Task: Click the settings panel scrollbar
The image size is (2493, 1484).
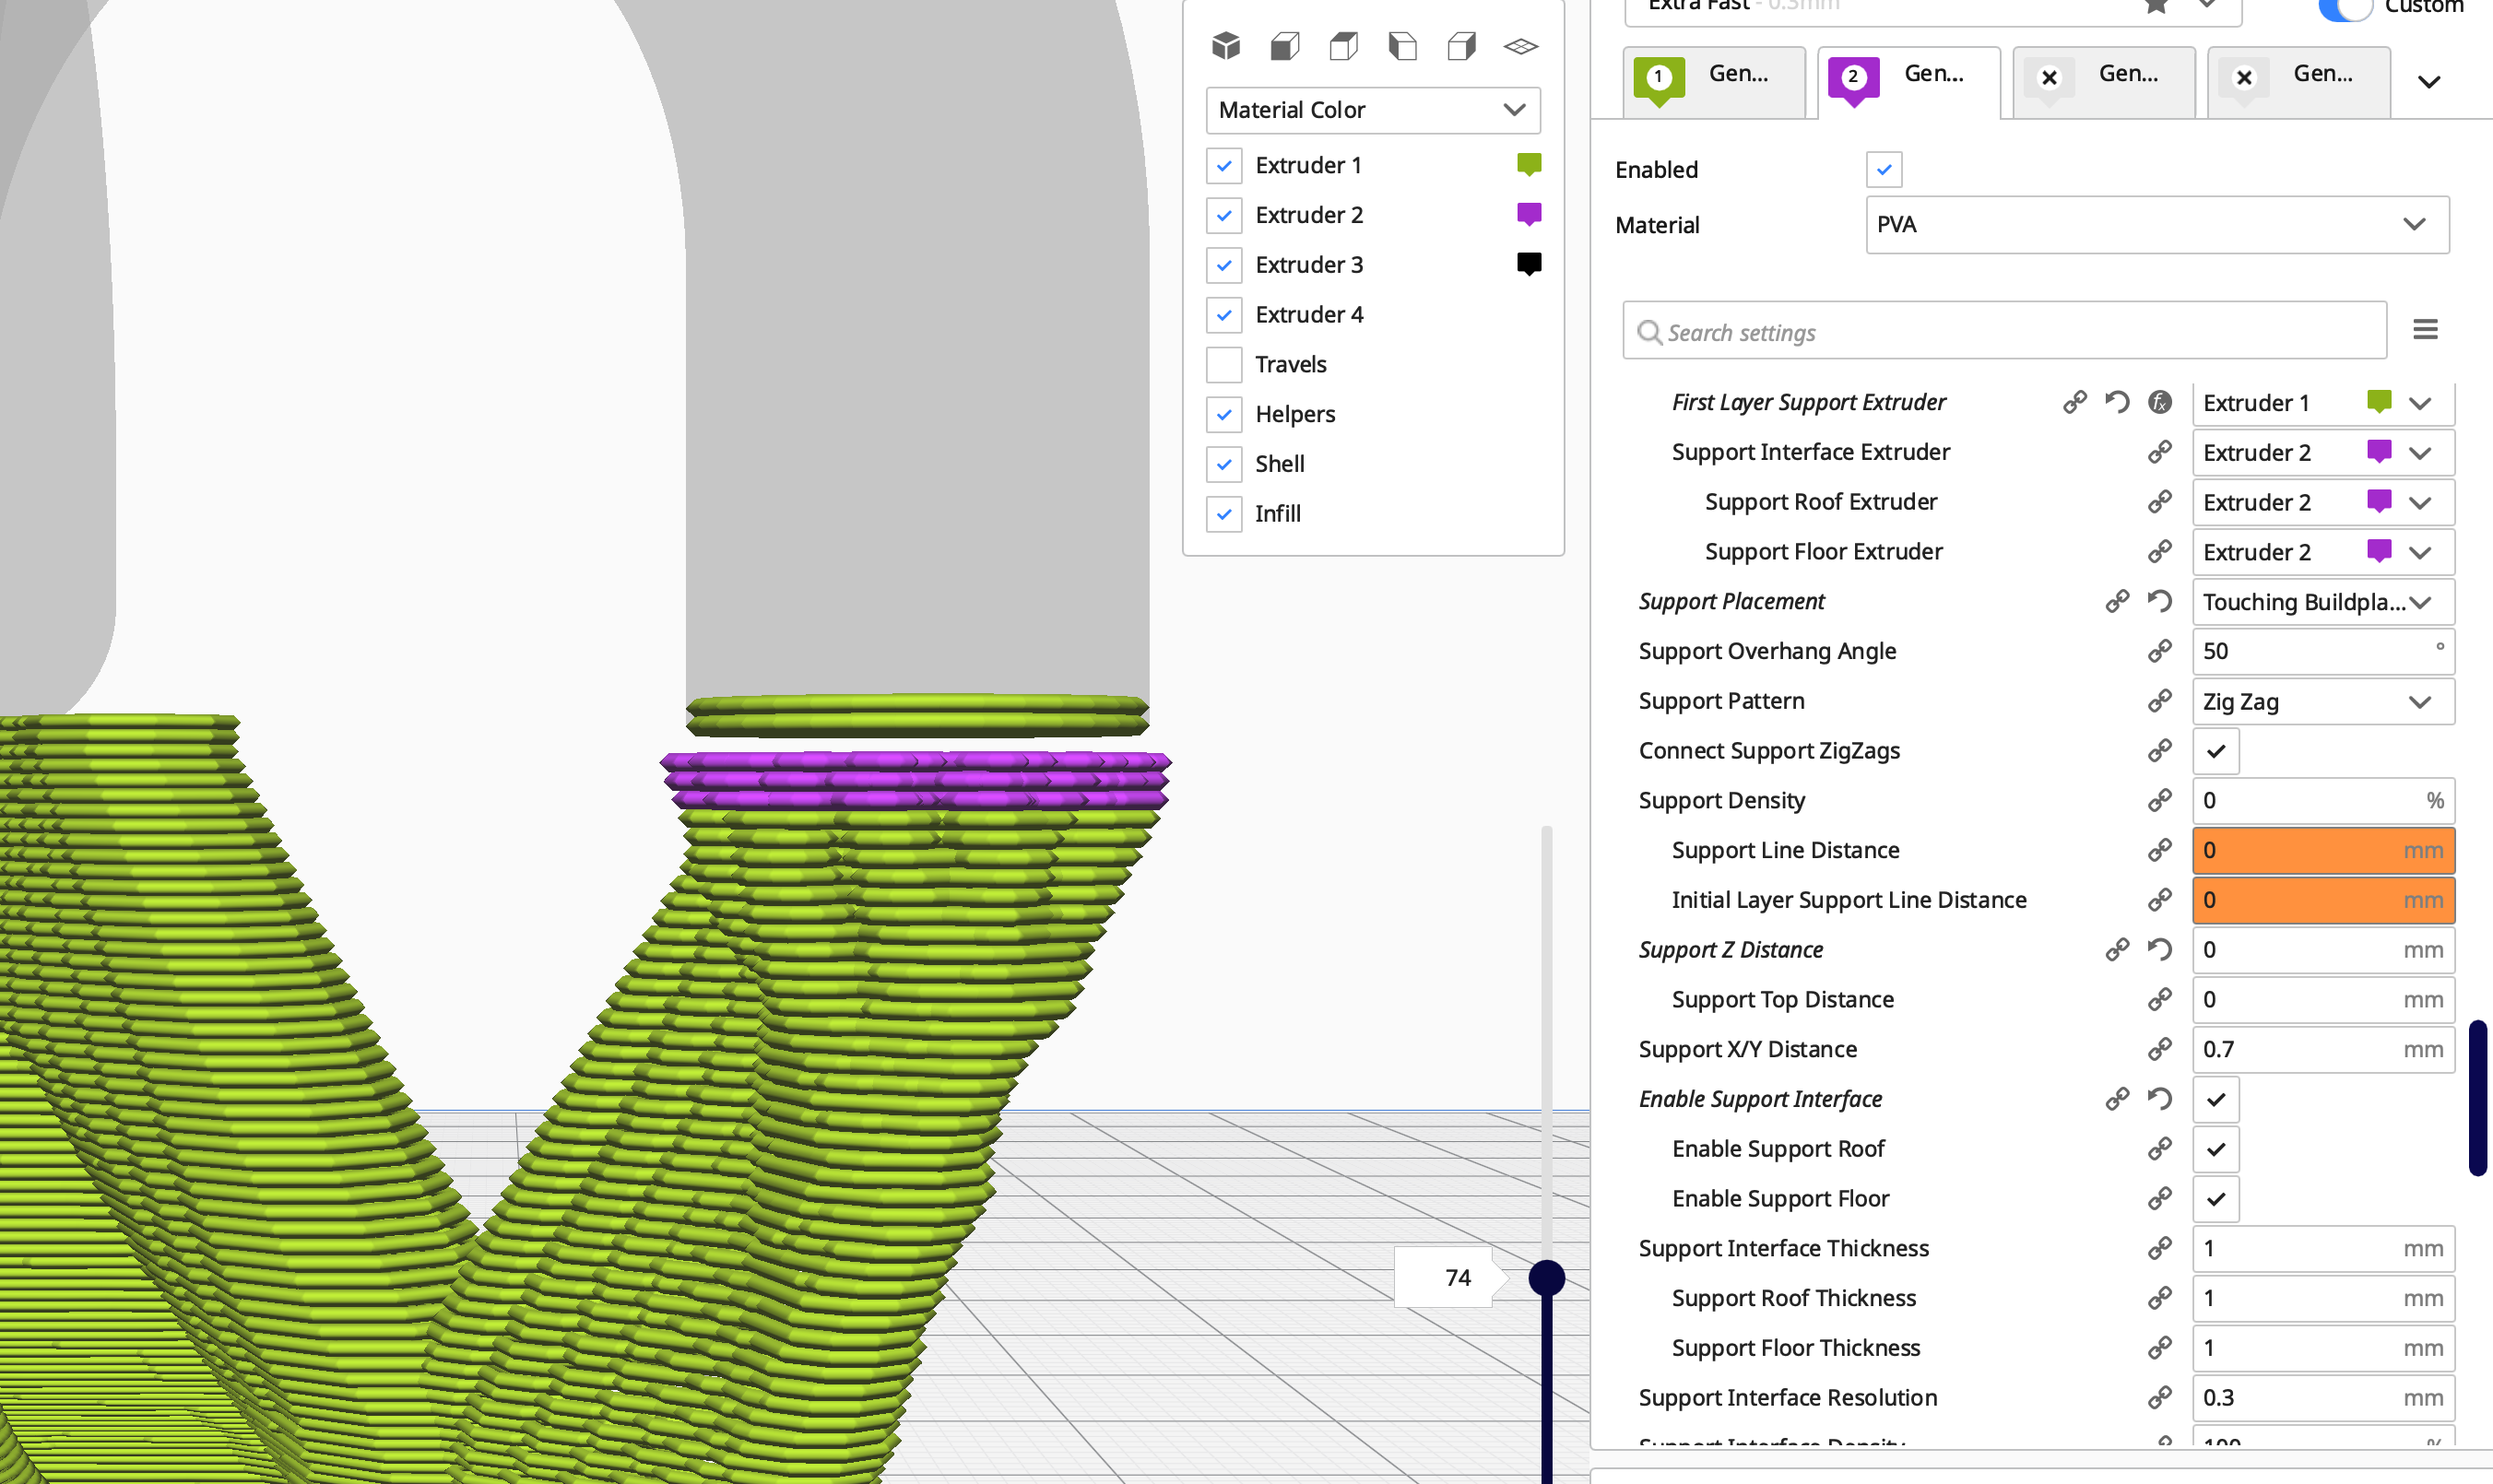Action: point(2477,1097)
